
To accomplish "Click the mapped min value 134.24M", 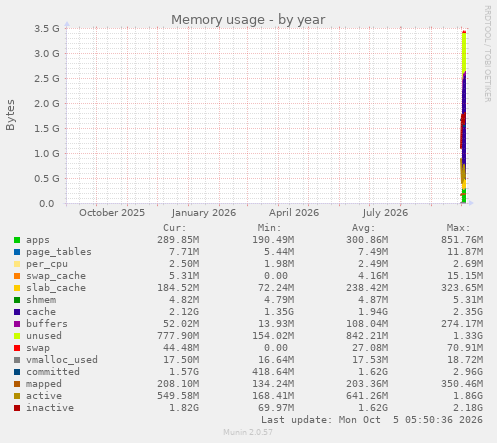I will (x=273, y=384).
